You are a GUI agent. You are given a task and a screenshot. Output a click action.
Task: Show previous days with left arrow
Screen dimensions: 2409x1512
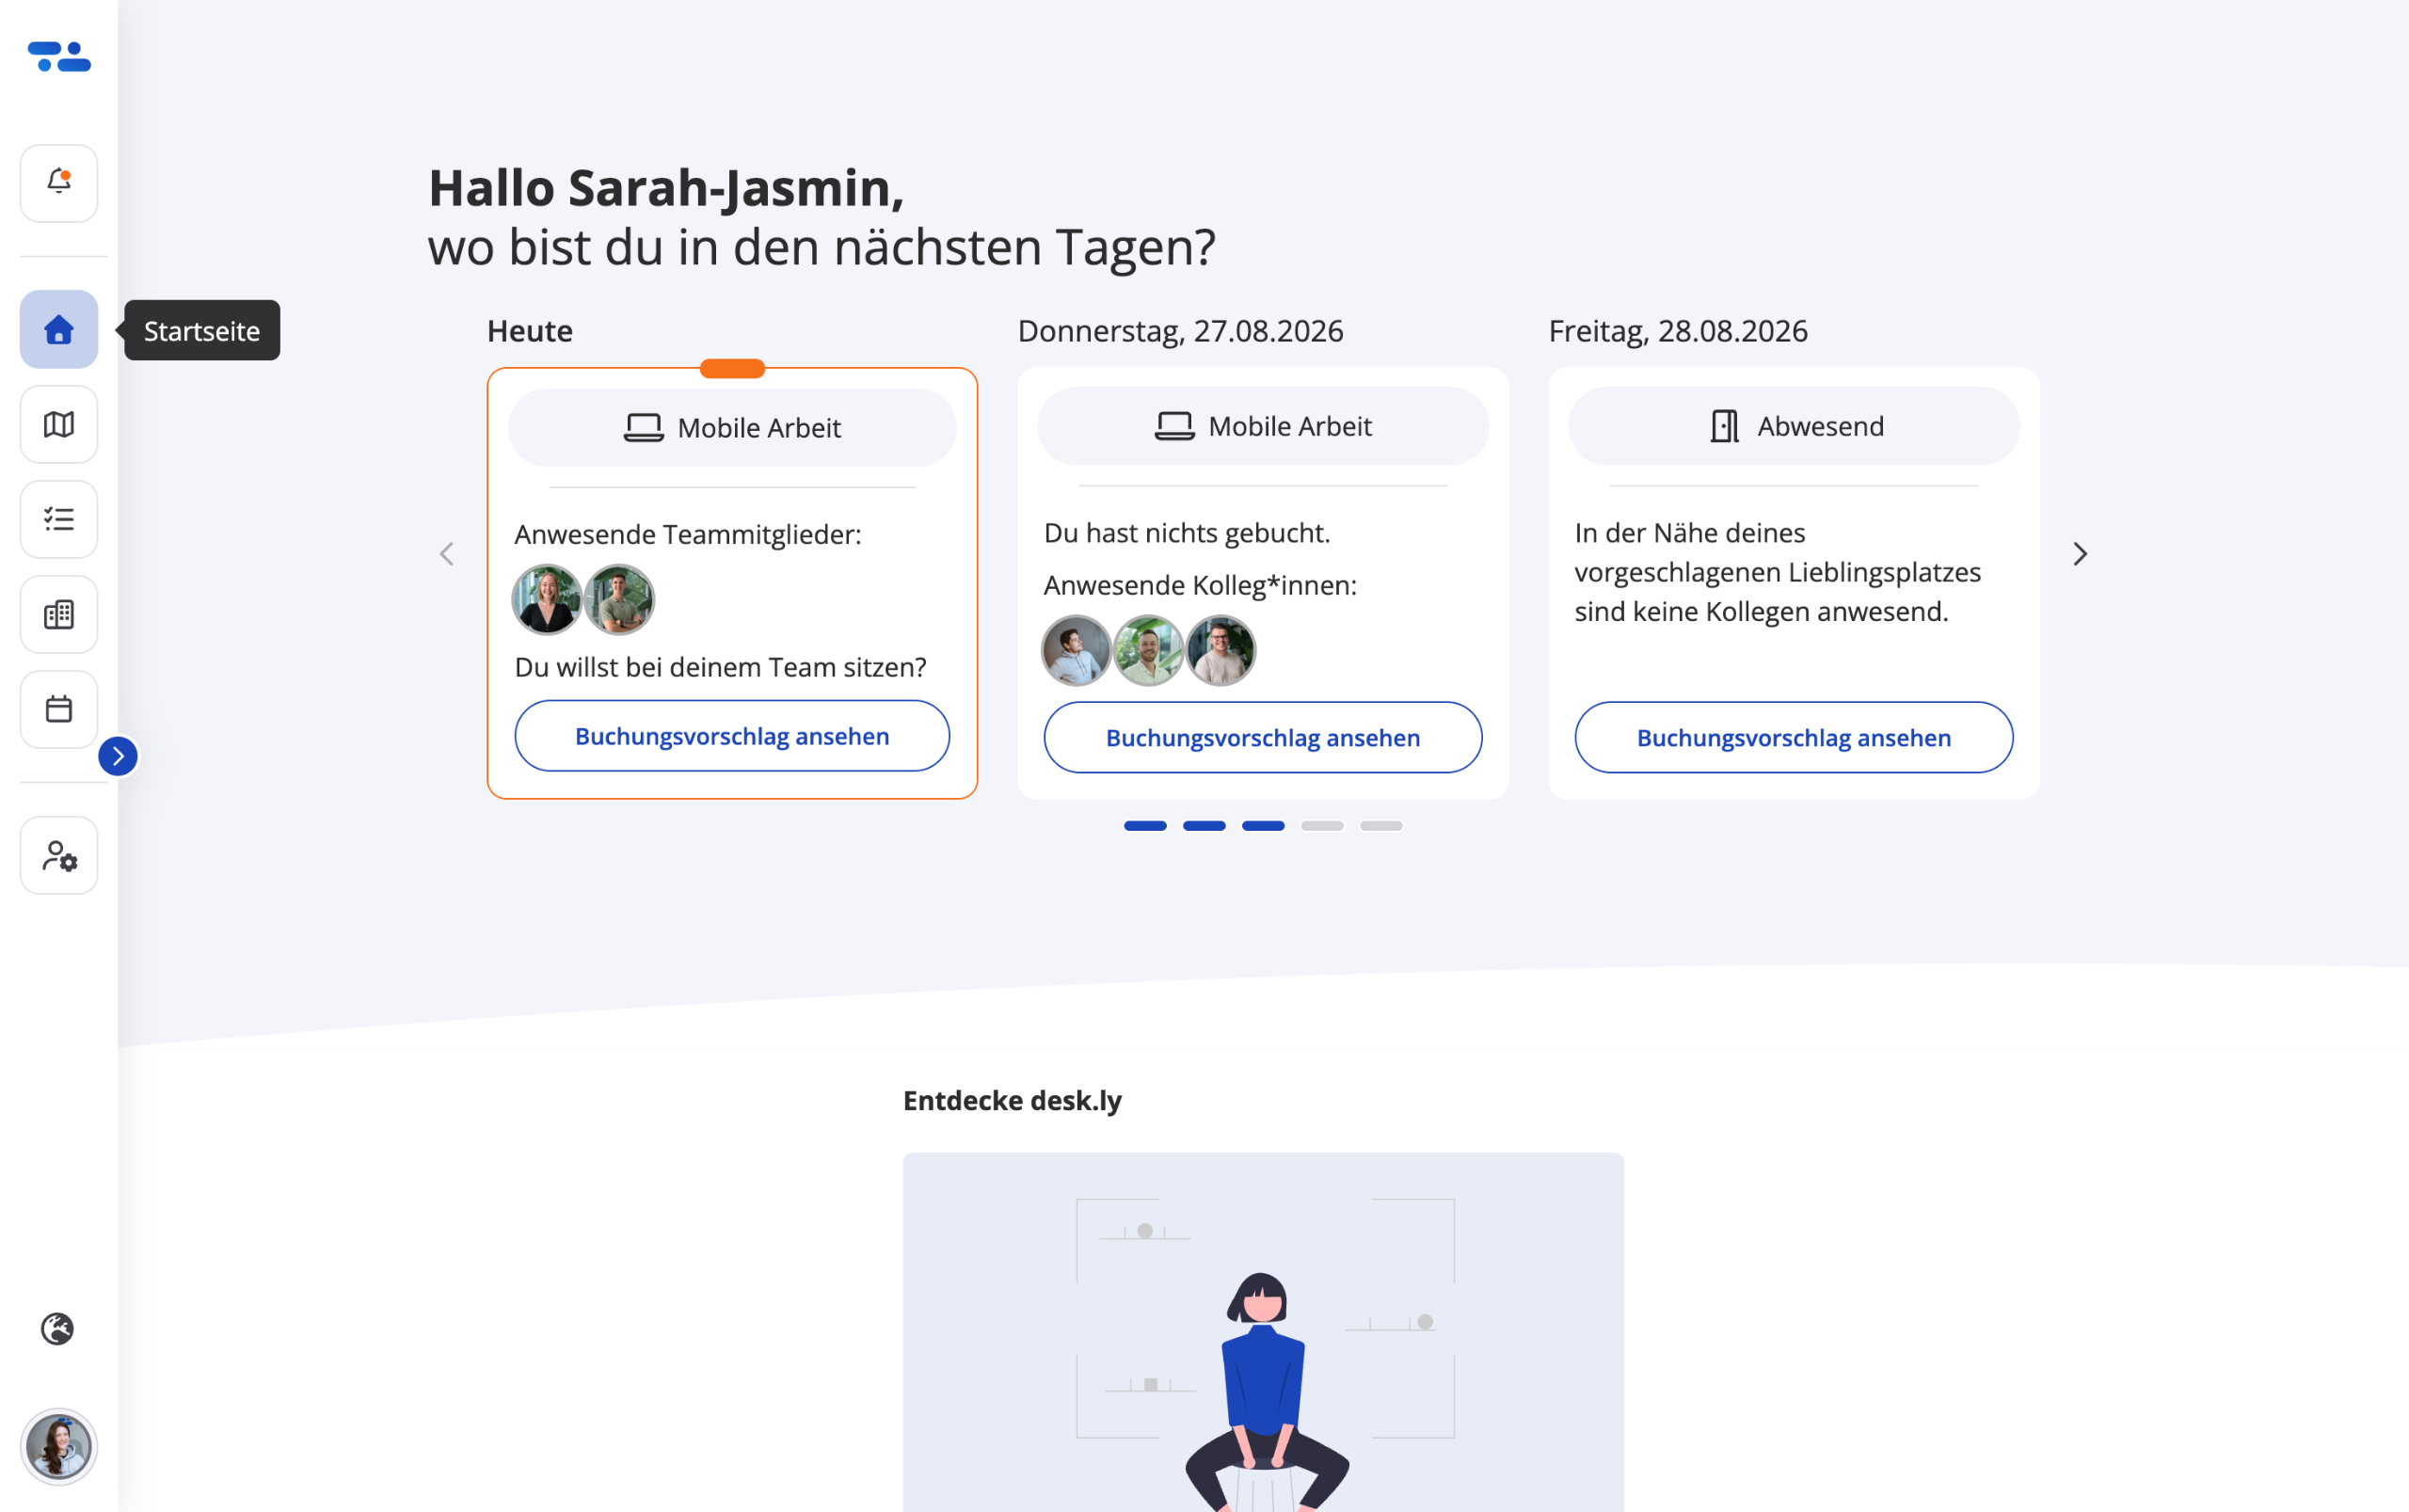click(447, 554)
